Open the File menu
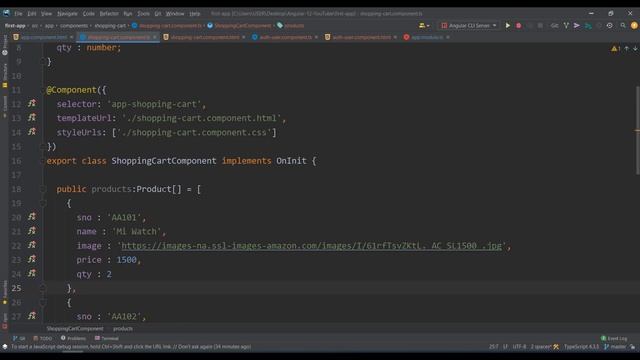This screenshot has height=360, width=640. pyautogui.click(x=18, y=13)
